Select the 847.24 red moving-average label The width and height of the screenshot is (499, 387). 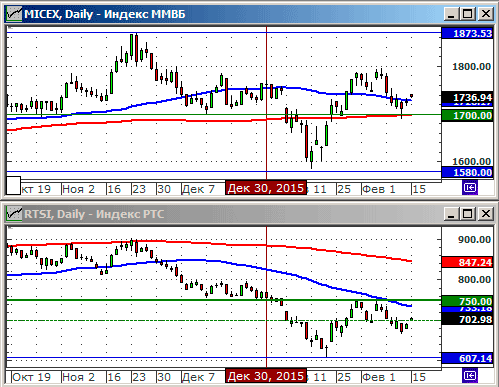(x=467, y=262)
